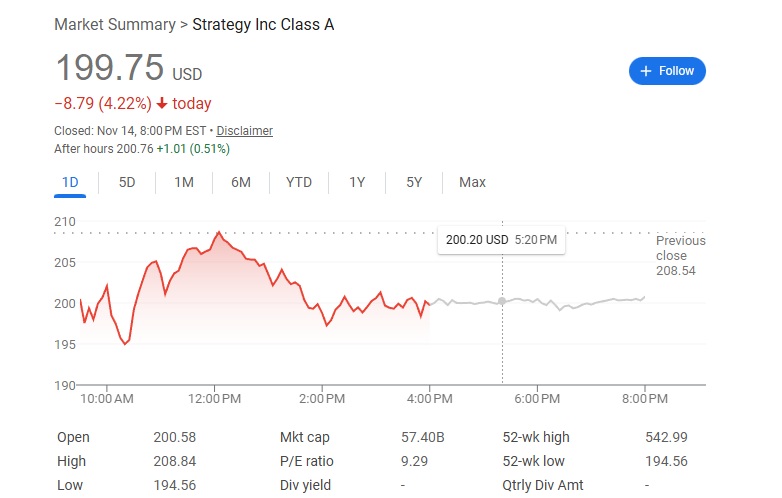
Task: Click the 199.75 USD stock price
Action: pos(129,68)
